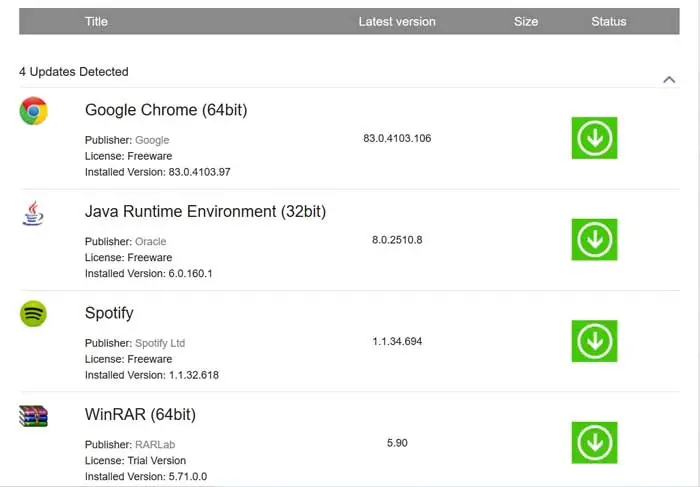Sort by the Status column header
This screenshot has width=700, height=487.
pos(608,21)
